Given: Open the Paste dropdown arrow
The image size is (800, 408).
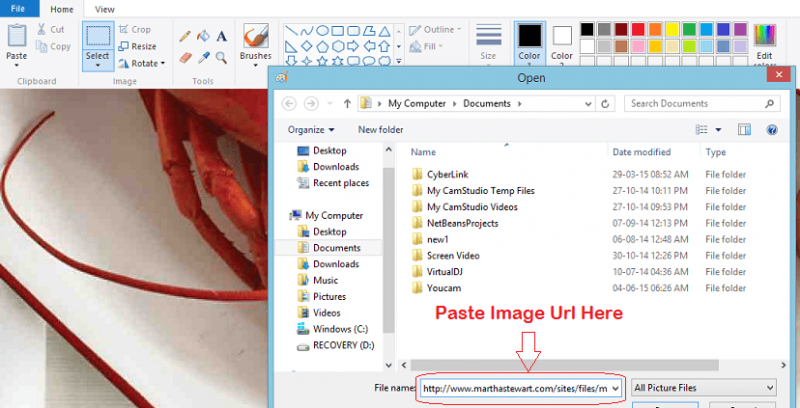Looking at the screenshot, I should (17, 65).
